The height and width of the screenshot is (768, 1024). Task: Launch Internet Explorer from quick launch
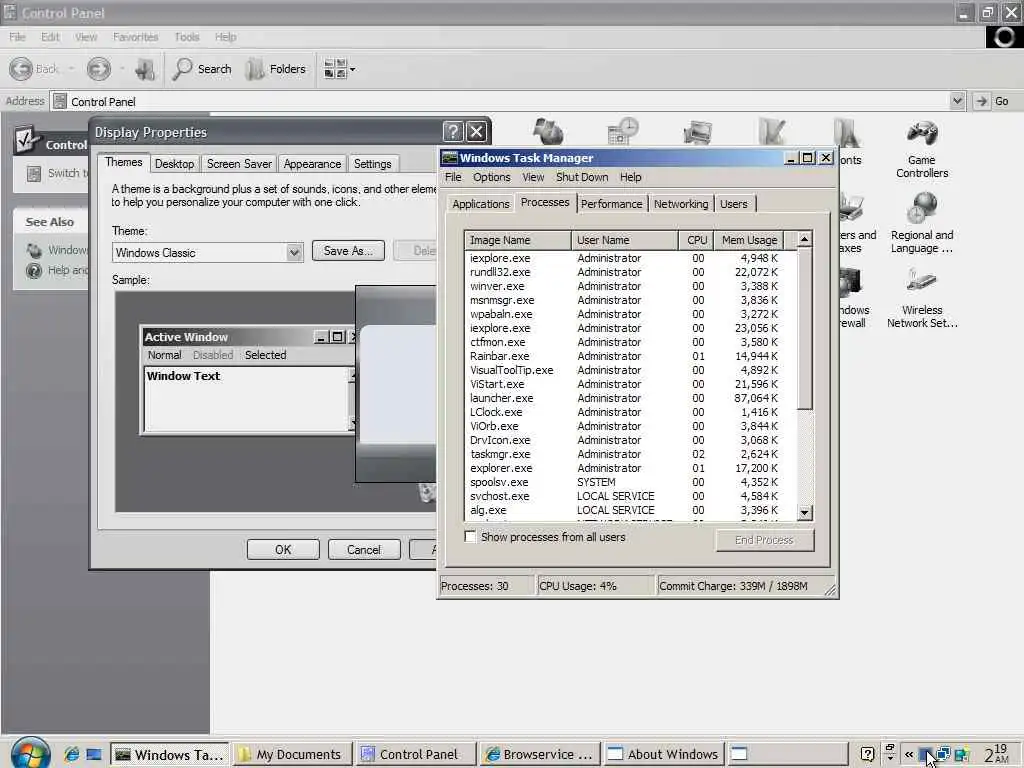tap(71, 754)
